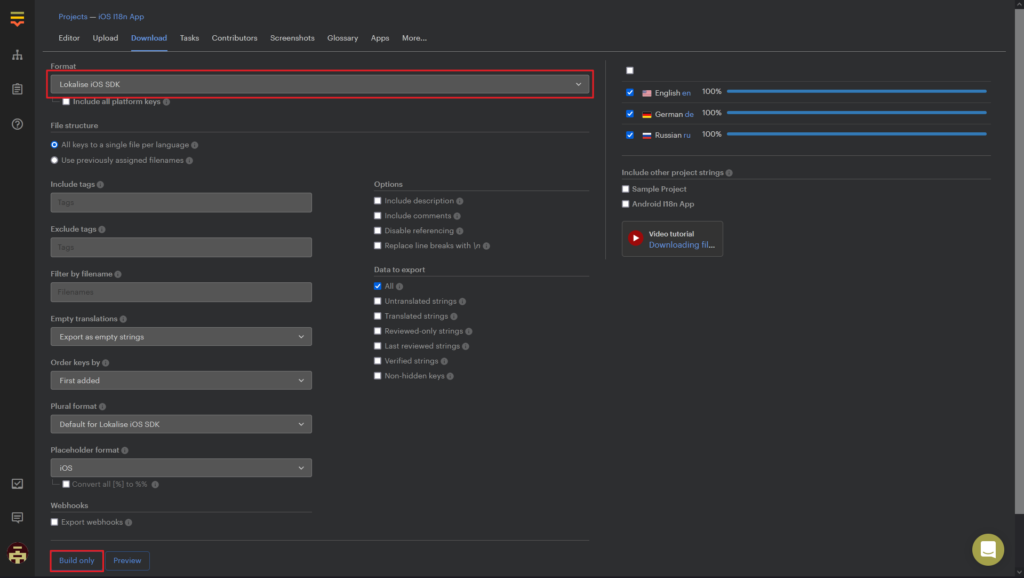This screenshot has height=578, width=1024.
Task: Open the Downloading files tutorial link
Action: point(682,245)
